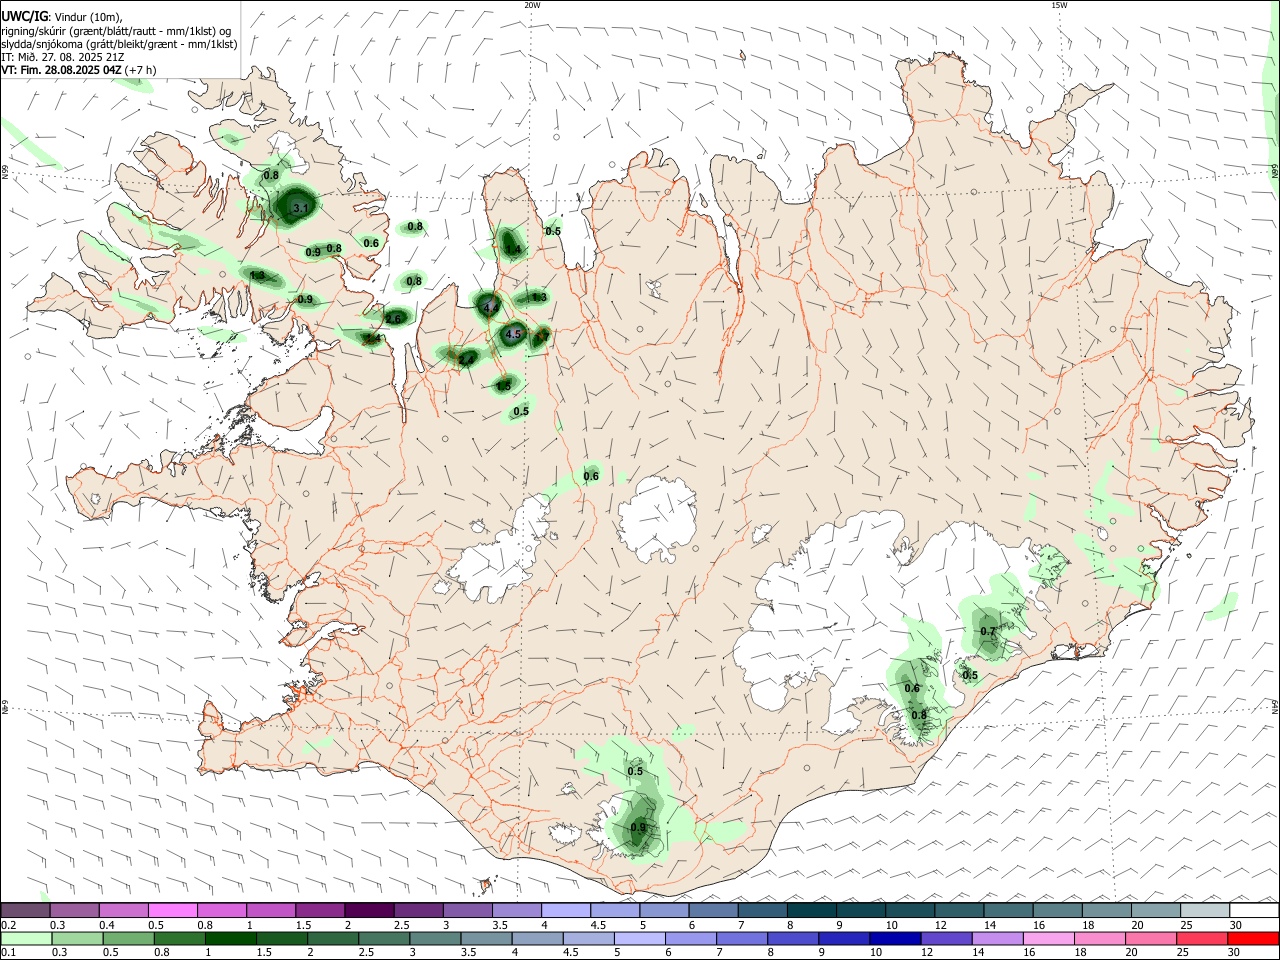Viewport: 1280px width, 960px height.
Task: Click the 0.2 label in the snow legend
Action: click(9, 925)
